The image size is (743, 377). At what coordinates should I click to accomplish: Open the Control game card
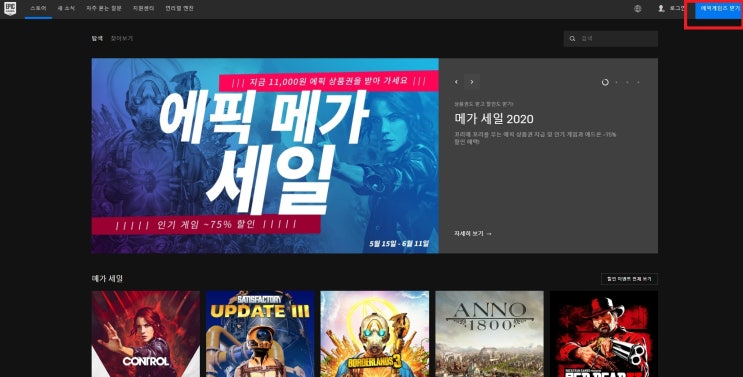click(x=146, y=334)
